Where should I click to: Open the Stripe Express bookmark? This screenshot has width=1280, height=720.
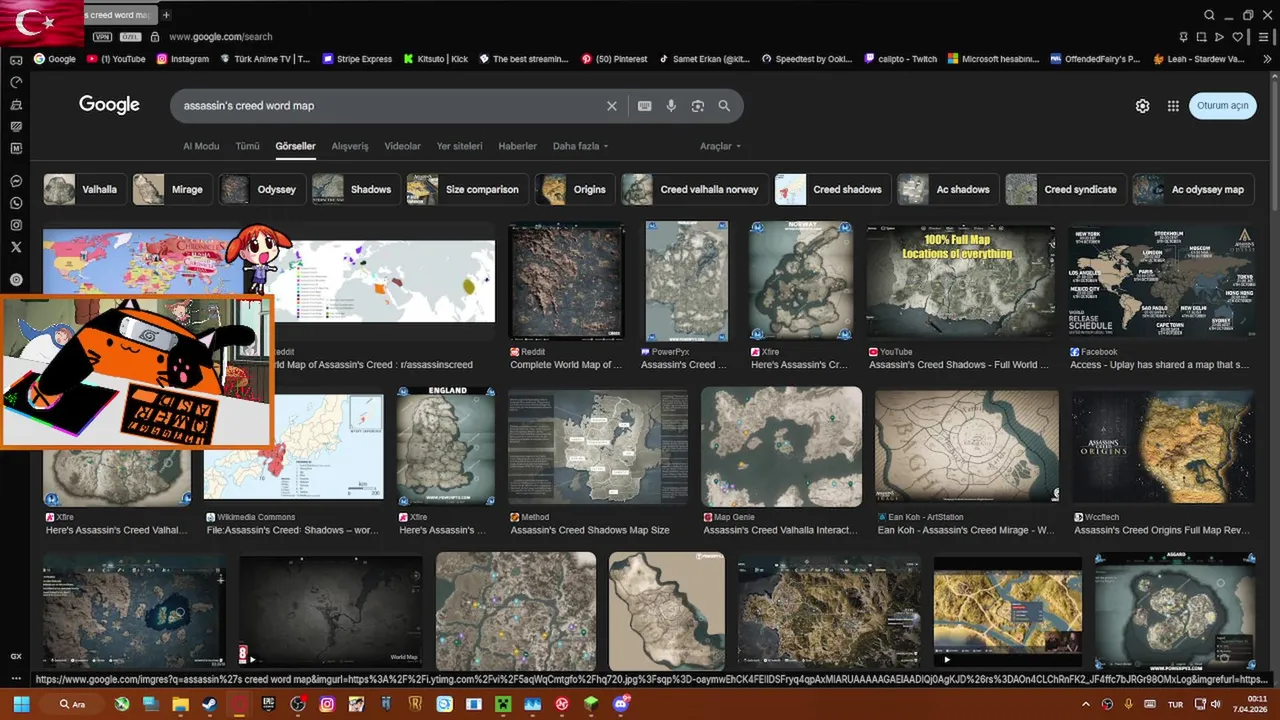pos(357,59)
